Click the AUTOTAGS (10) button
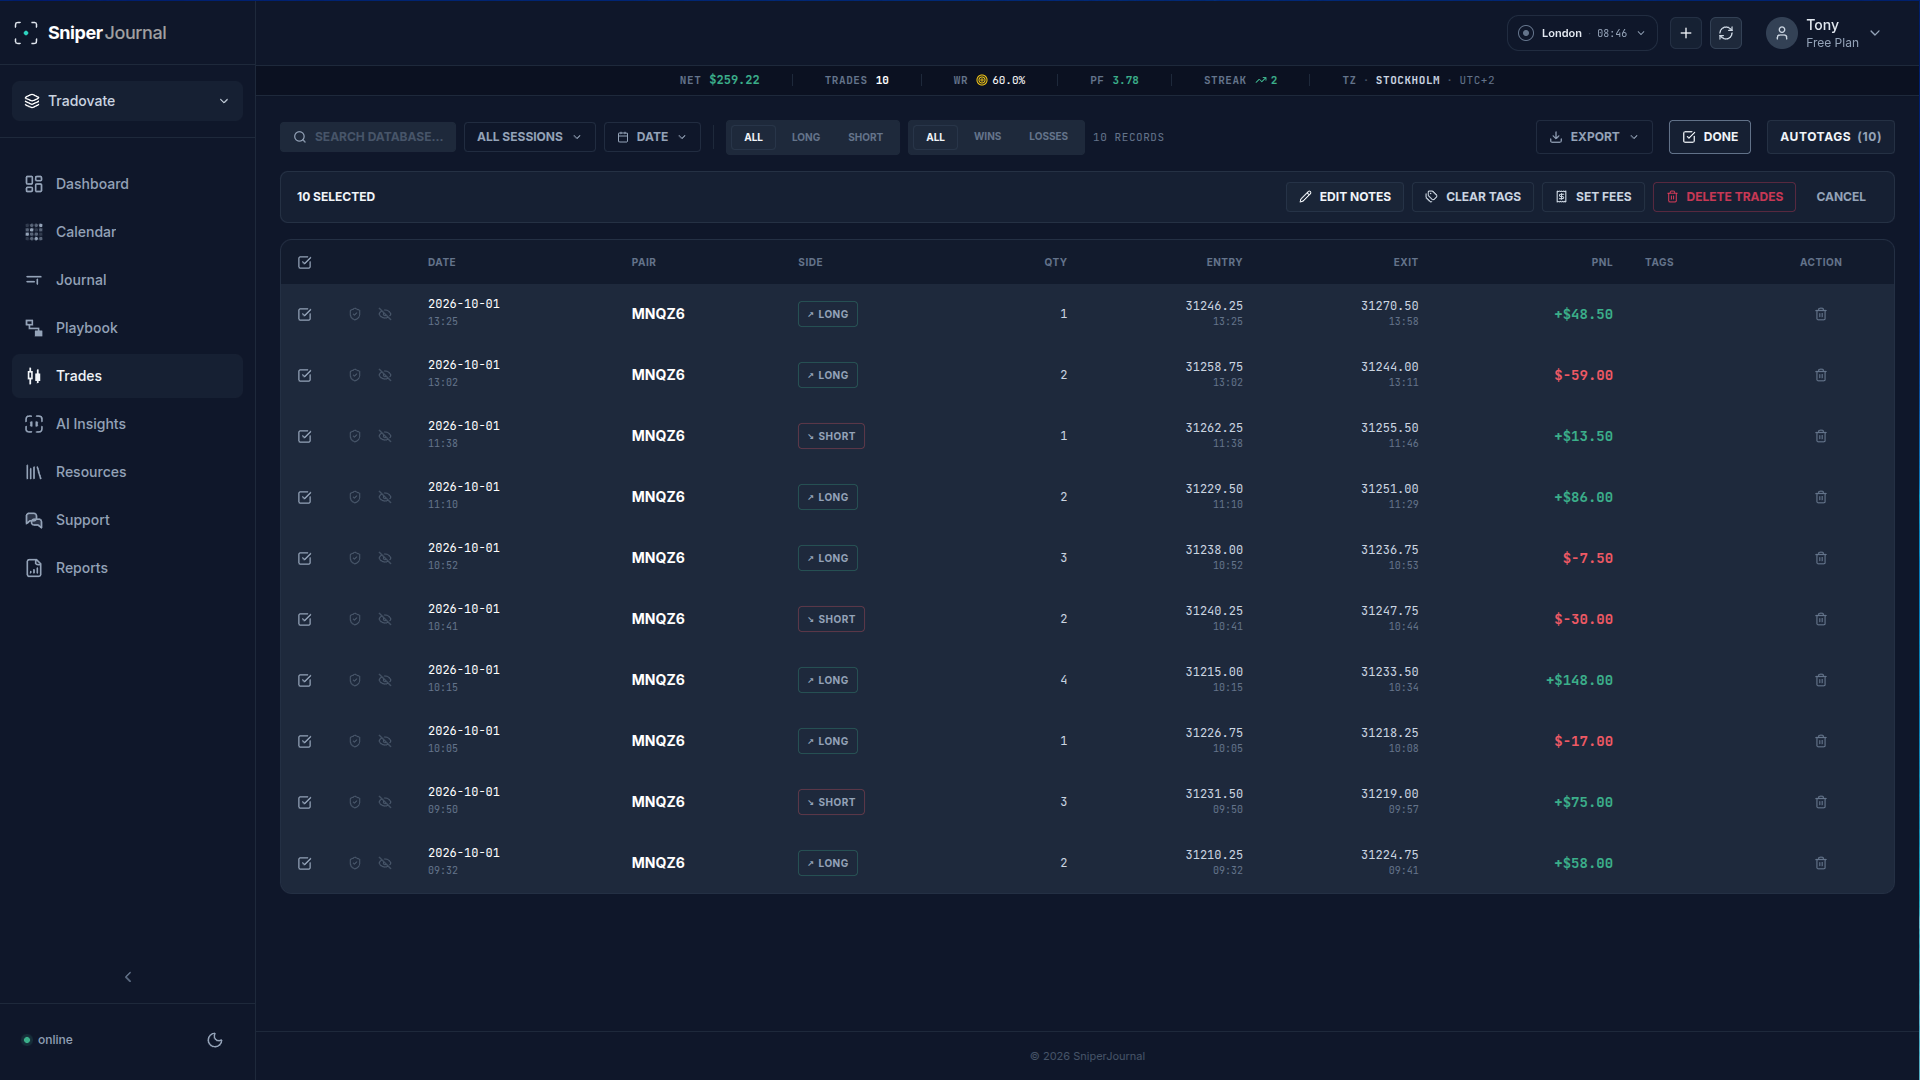Viewport: 1920px width, 1080px height. tap(1830, 137)
